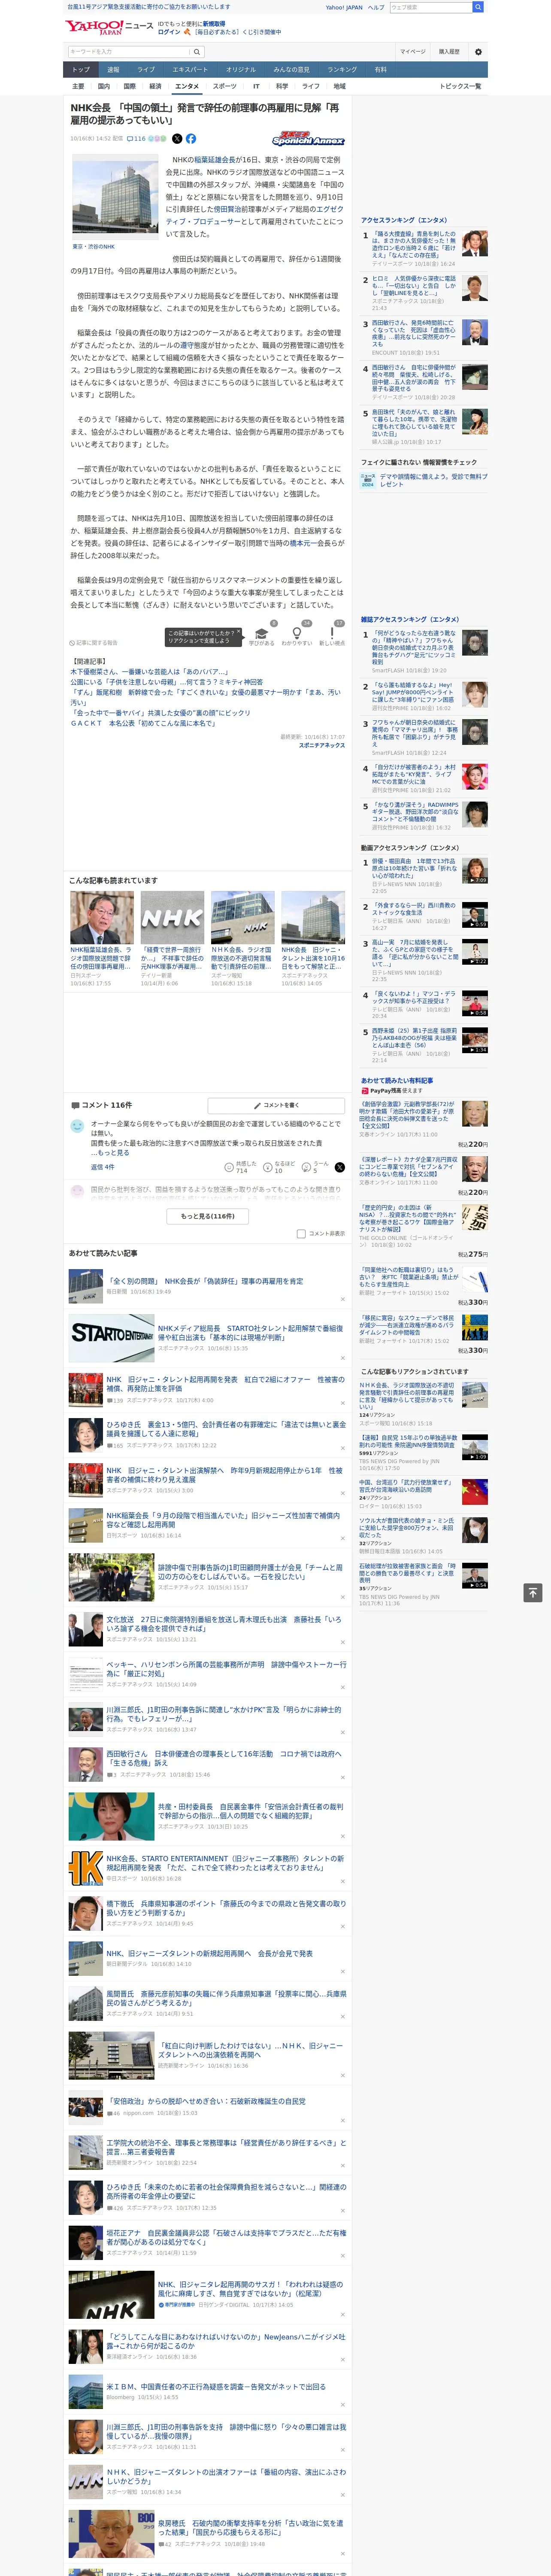Screen dimensions: 551x2576
Task: Open first commenter's avatar icon
Action: tap(77, 1126)
